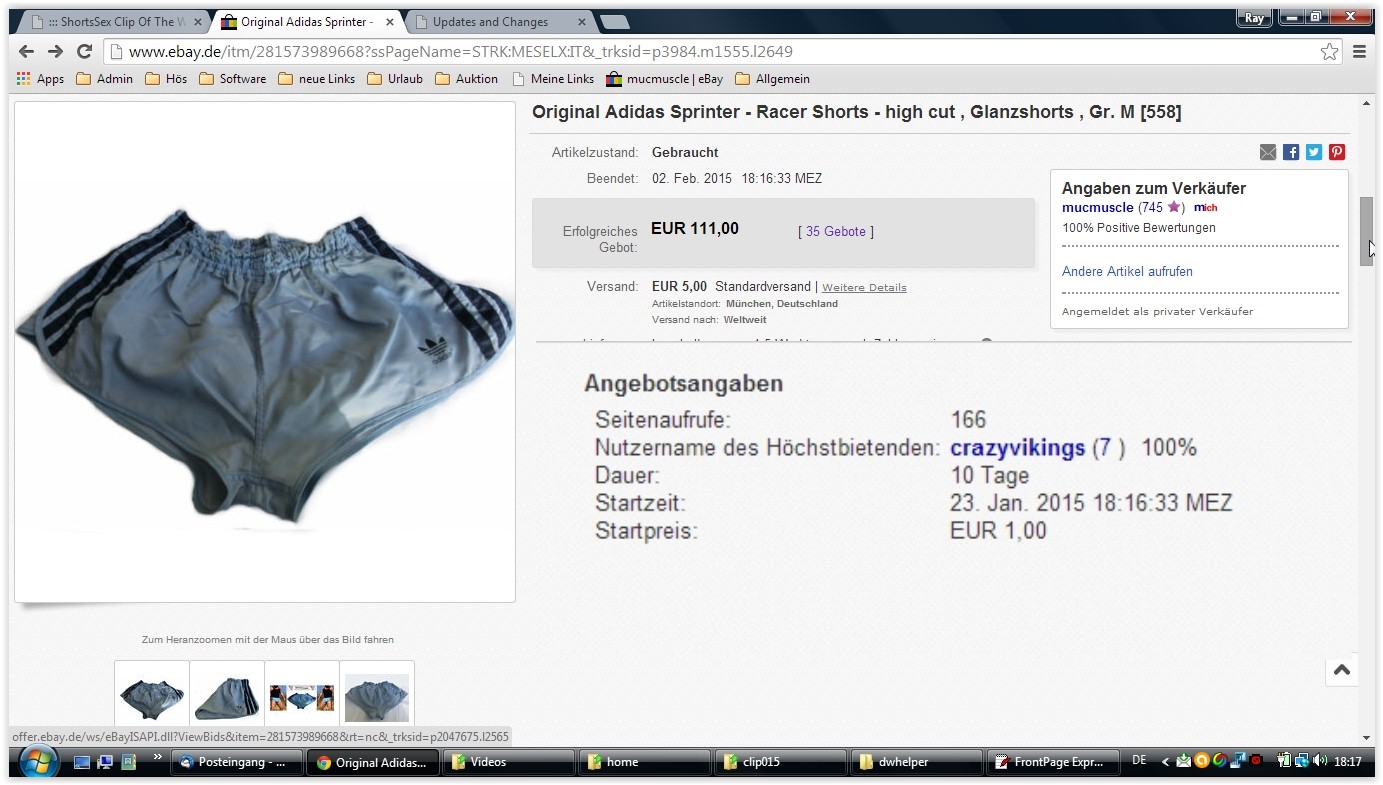Select the second shorts thumbnail image
Viewport: 1383px width, 785px height.
tap(227, 693)
